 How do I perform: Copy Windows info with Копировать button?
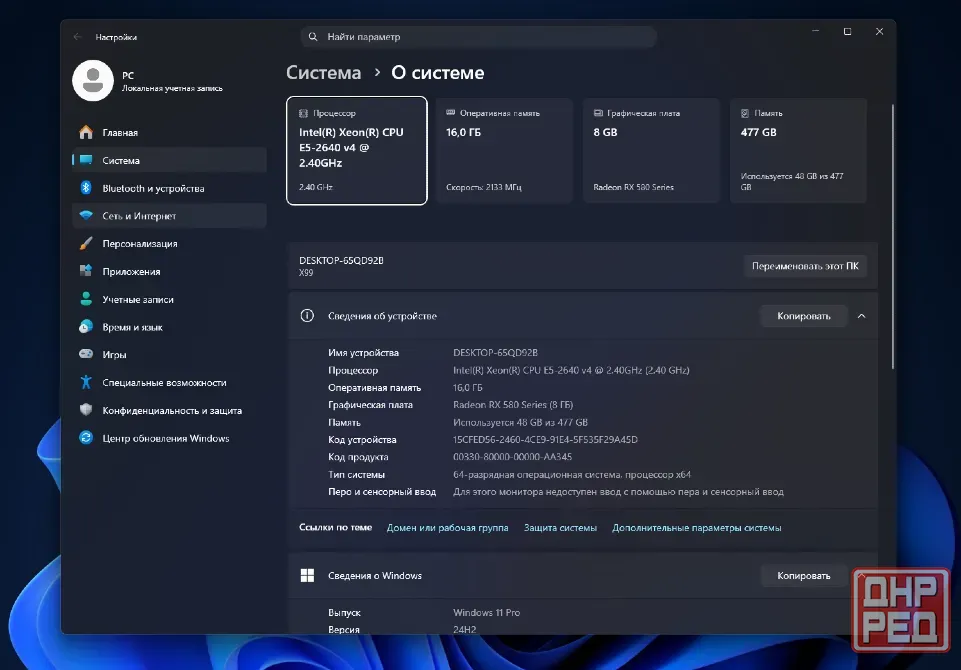point(803,576)
